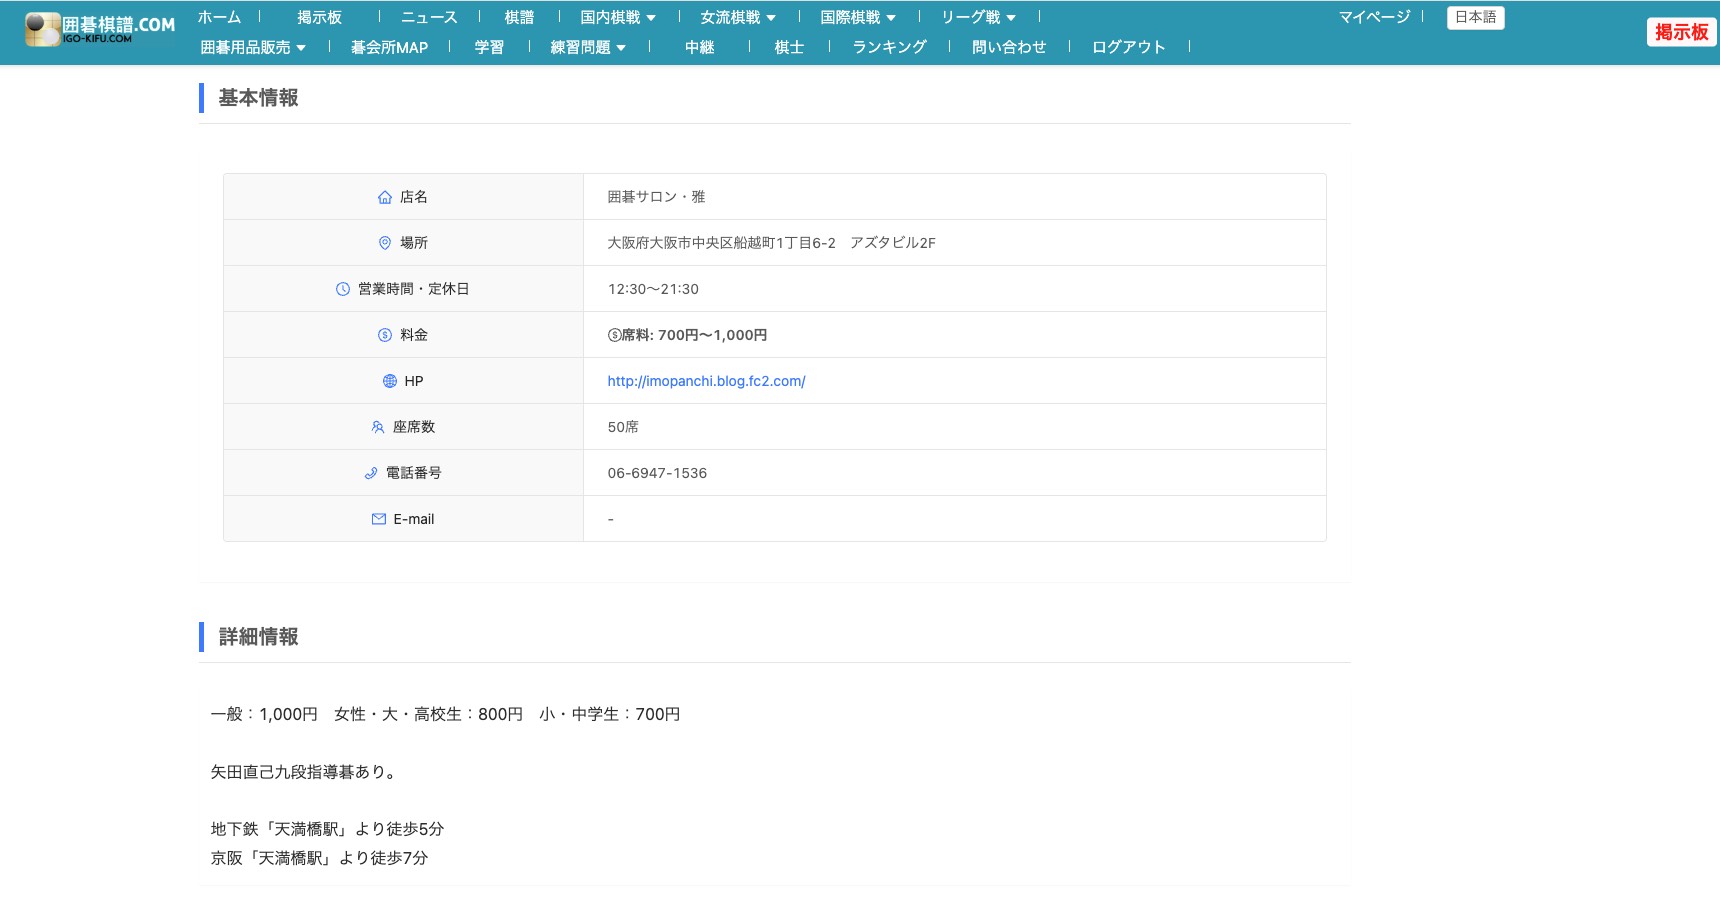
Task: Open the ランキング page
Action: coord(889,47)
